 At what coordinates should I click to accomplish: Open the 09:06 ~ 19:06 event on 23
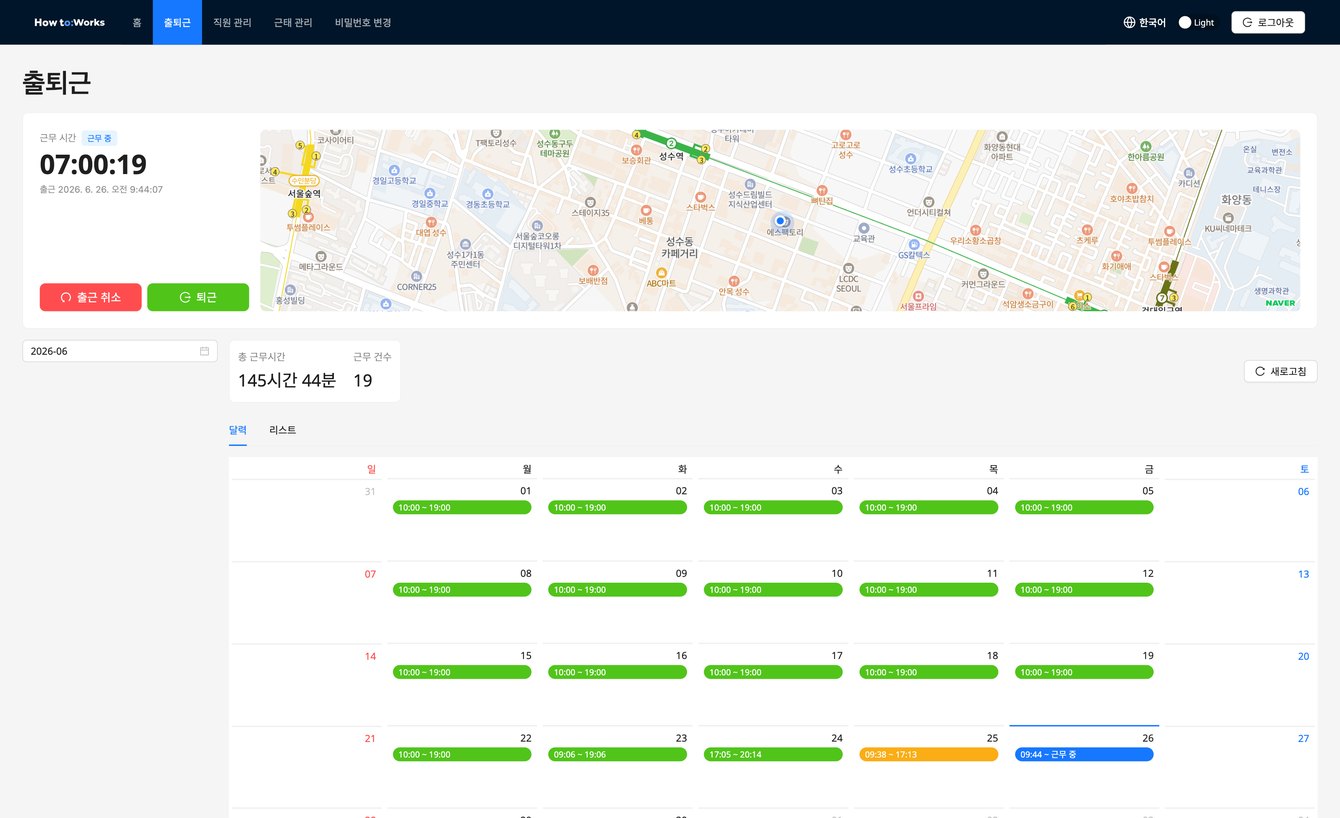(618, 754)
